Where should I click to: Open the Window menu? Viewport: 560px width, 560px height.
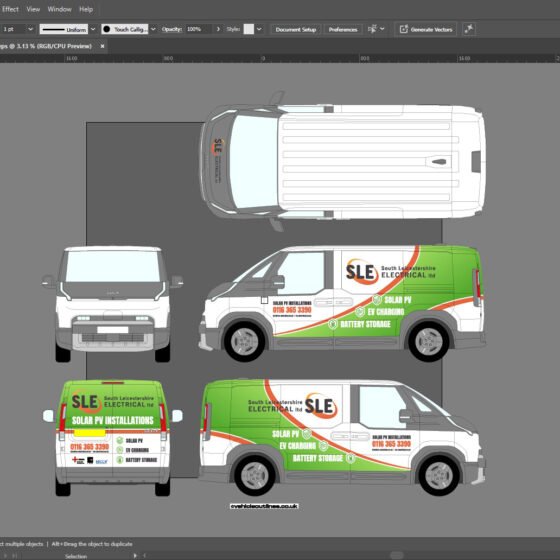click(60, 9)
